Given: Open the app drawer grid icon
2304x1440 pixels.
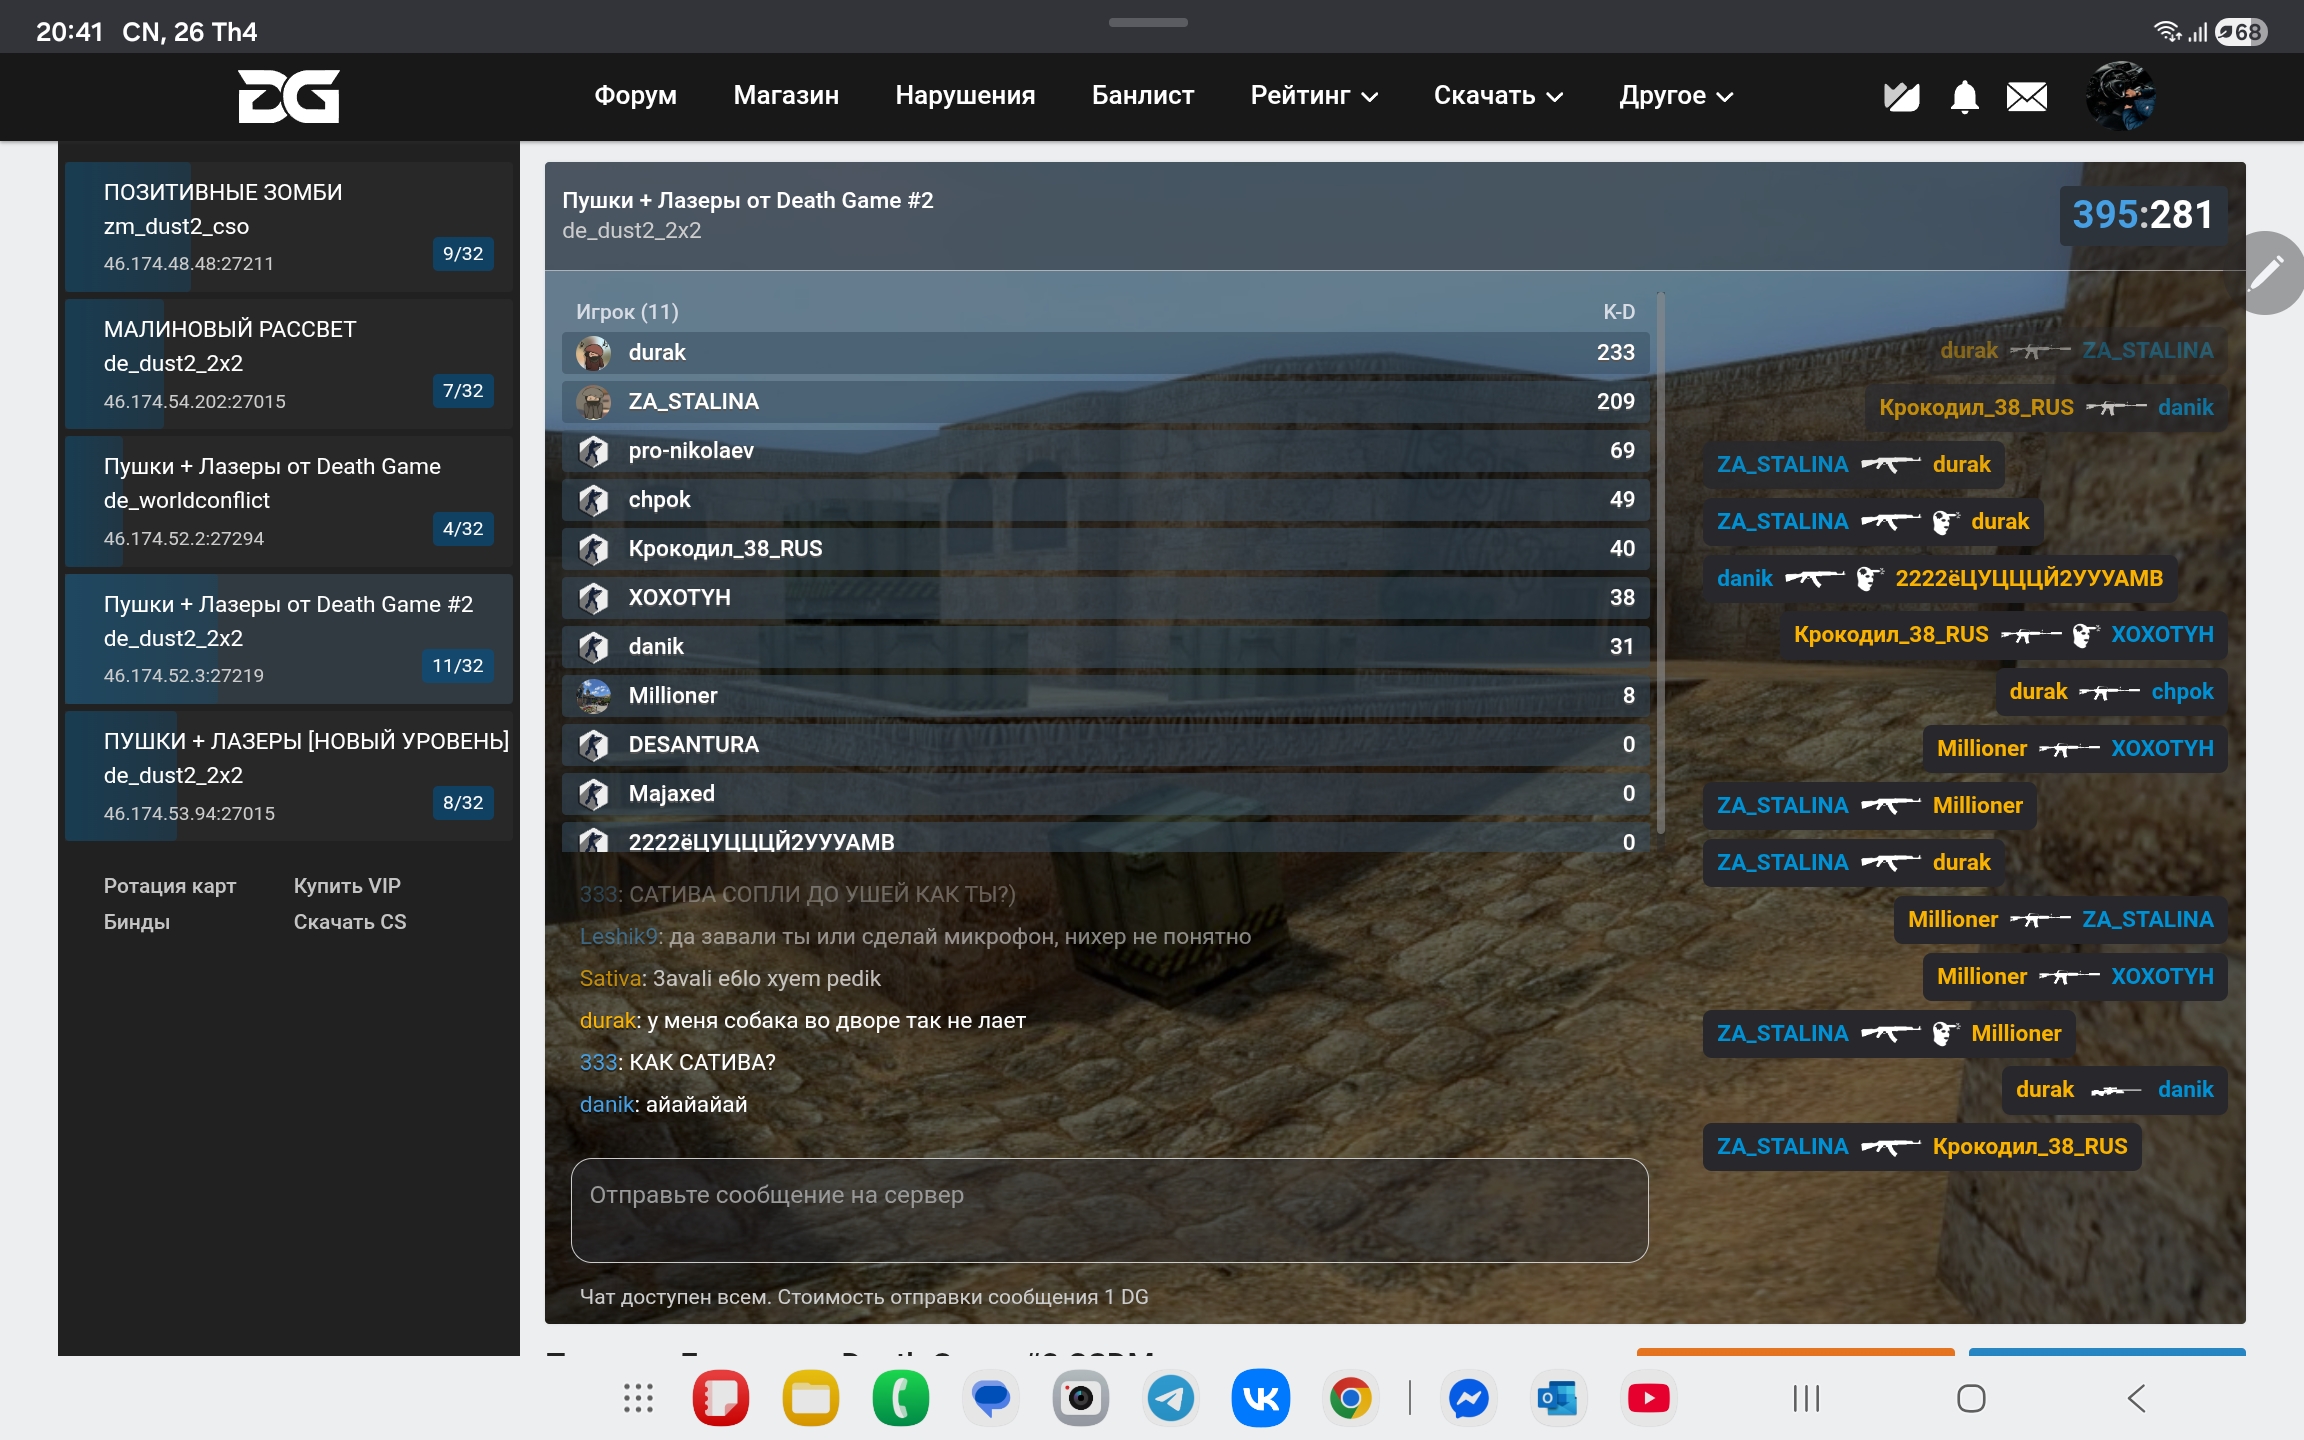Looking at the screenshot, I should (x=638, y=1398).
